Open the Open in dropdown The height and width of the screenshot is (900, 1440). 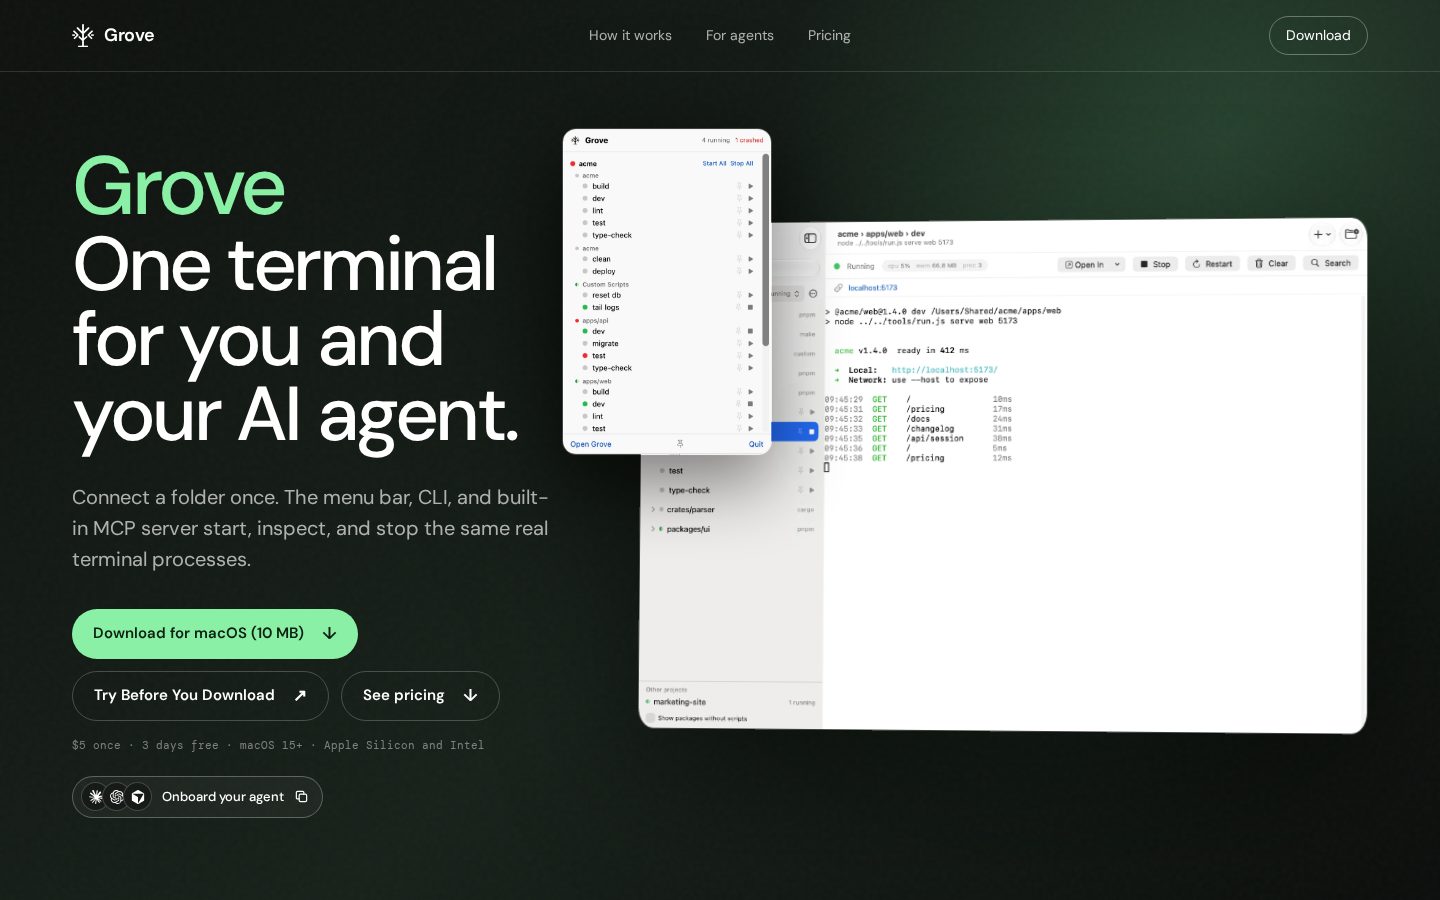coord(1091,264)
